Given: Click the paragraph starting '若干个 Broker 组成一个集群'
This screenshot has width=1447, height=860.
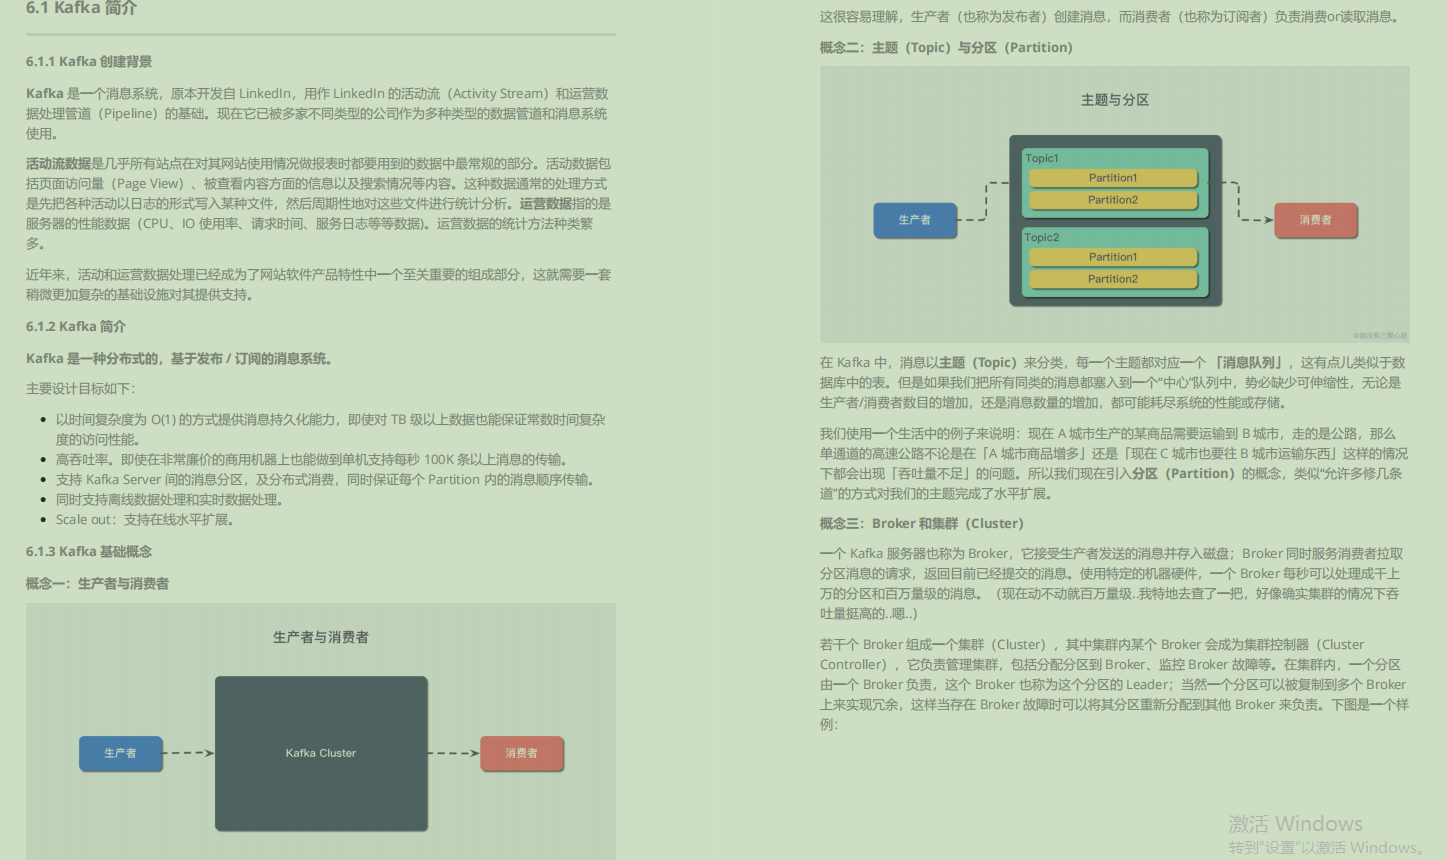Looking at the screenshot, I should (x=1114, y=685).
